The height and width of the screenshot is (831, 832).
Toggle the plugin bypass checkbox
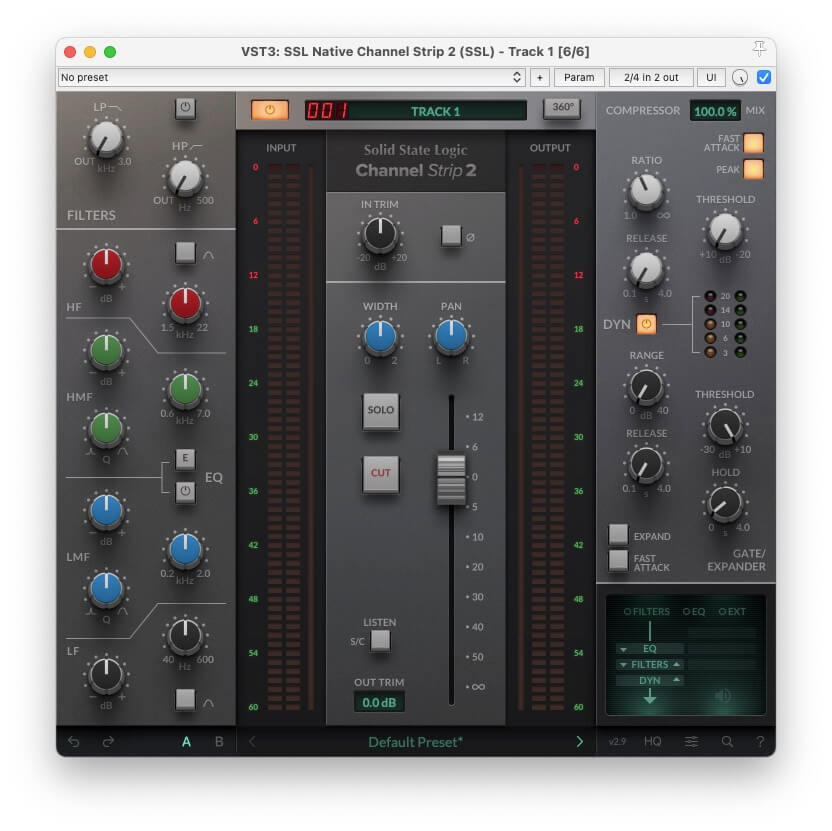click(x=764, y=77)
